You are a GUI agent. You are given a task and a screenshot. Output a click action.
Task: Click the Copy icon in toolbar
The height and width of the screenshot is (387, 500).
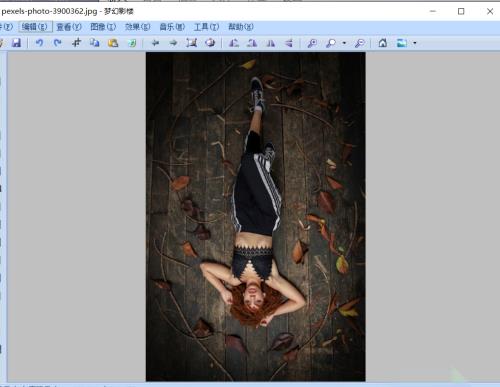tap(95, 43)
